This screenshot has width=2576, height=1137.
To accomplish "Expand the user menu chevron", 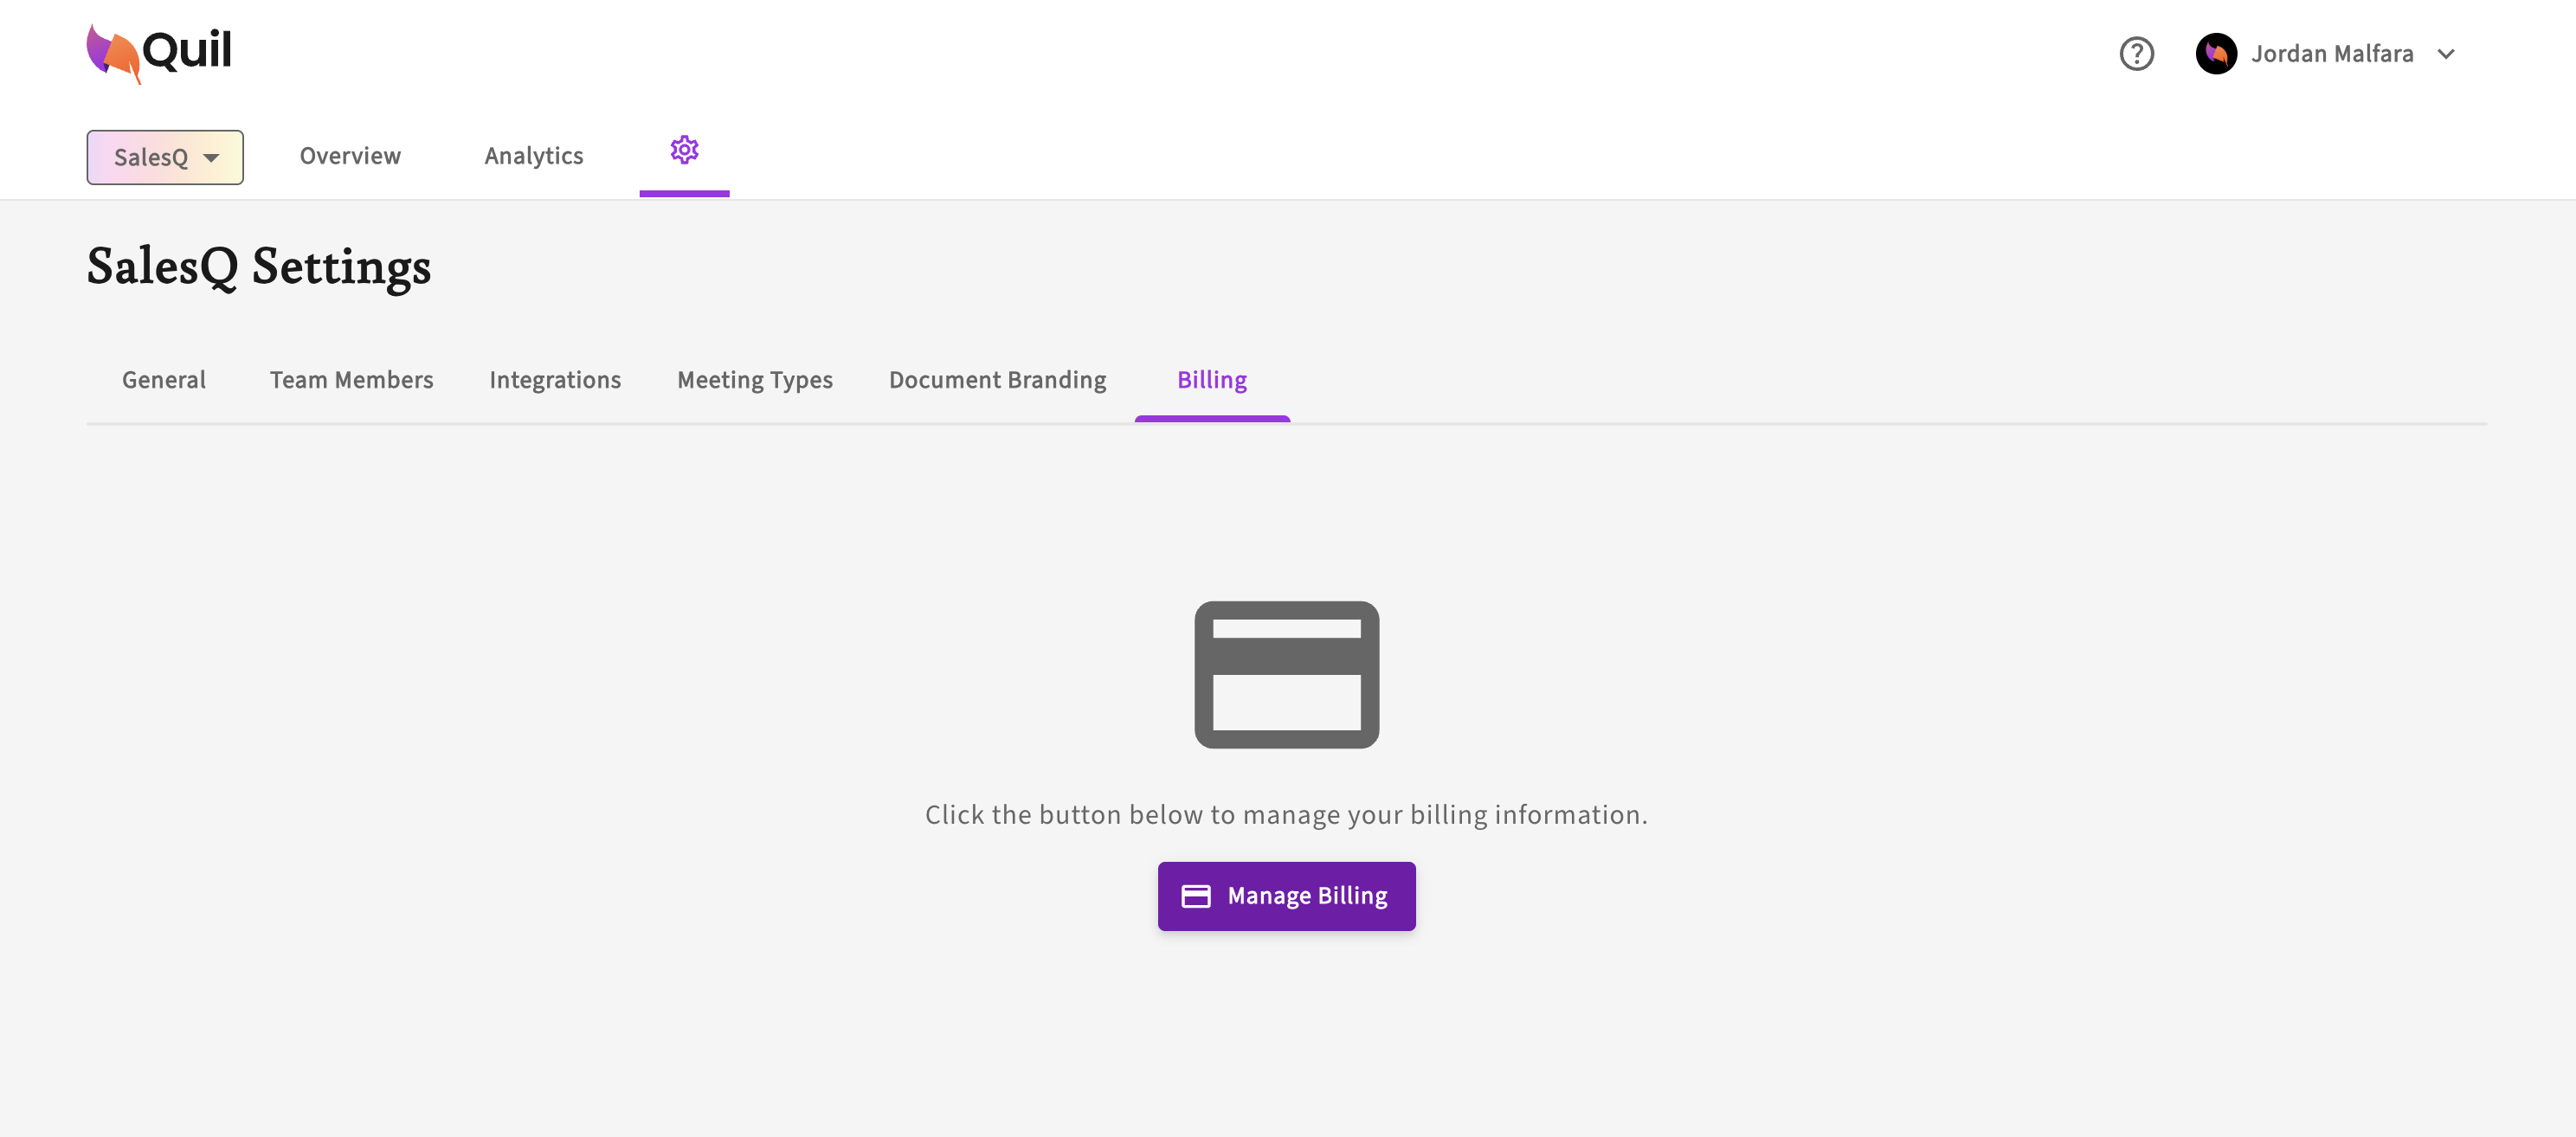I will pos(2445,54).
